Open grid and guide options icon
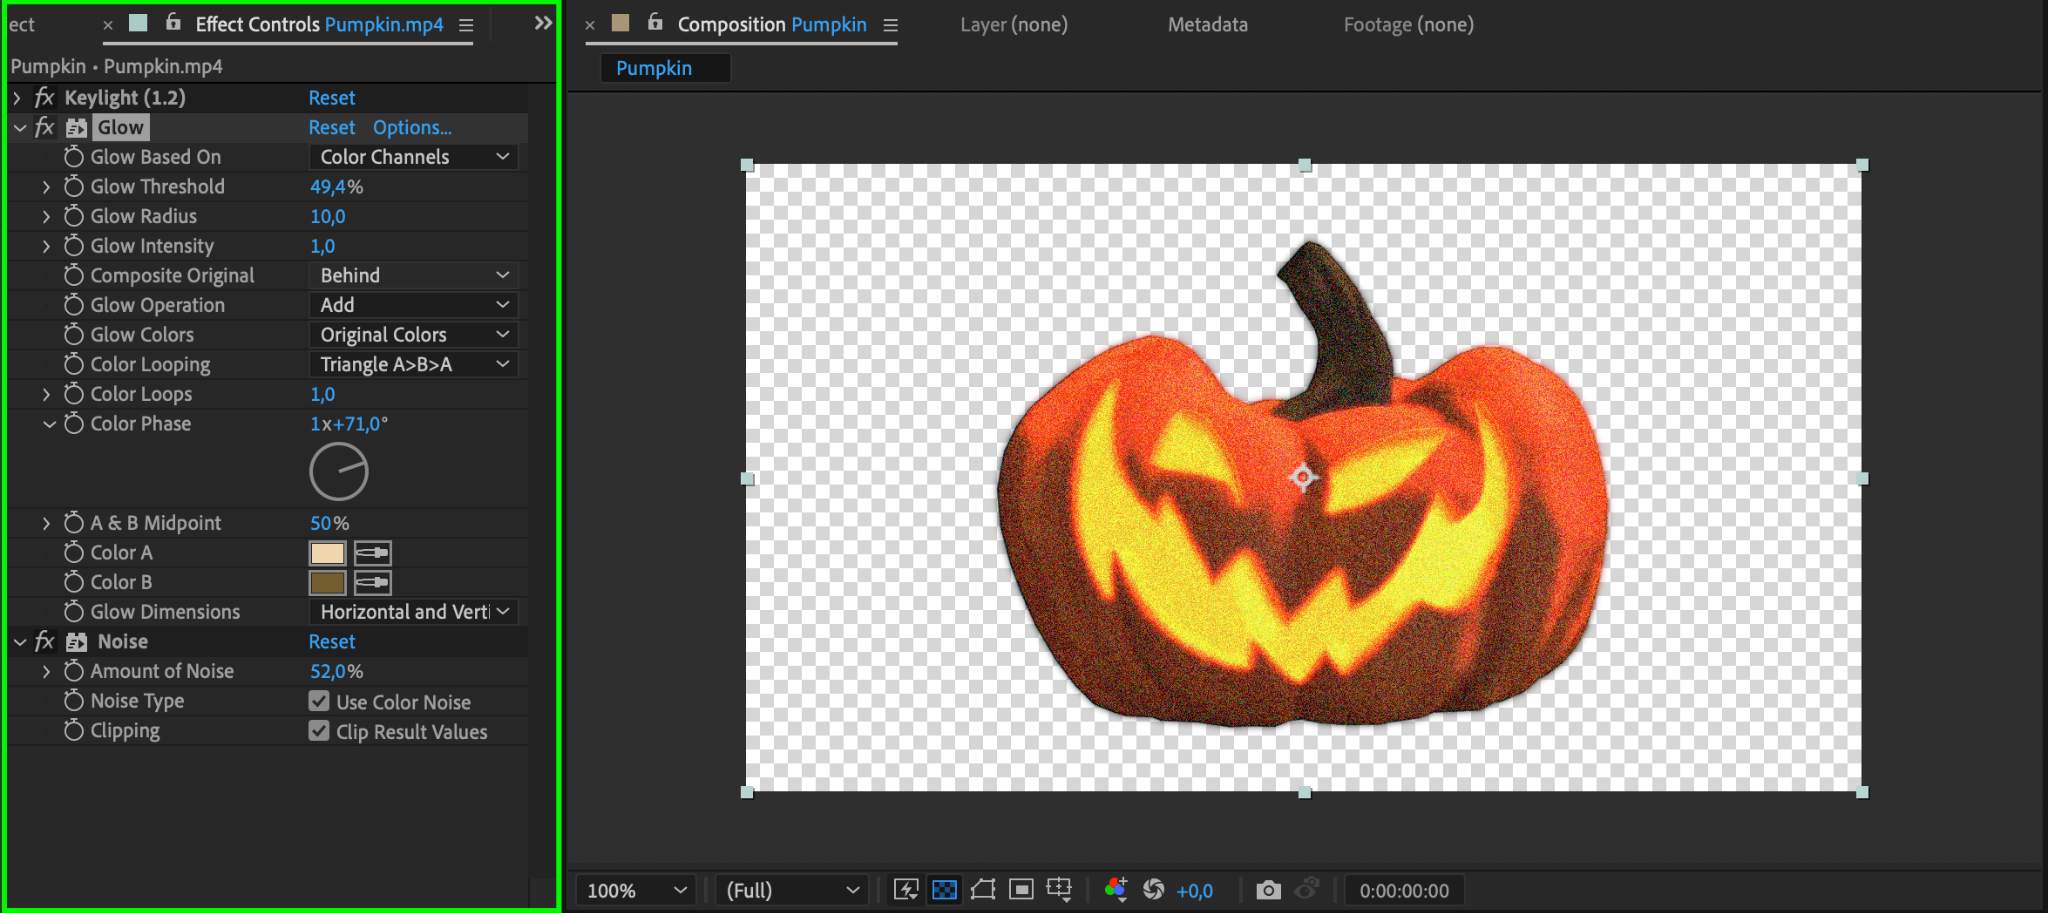This screenshot has height=913, width=2048. pos(1059,889)
